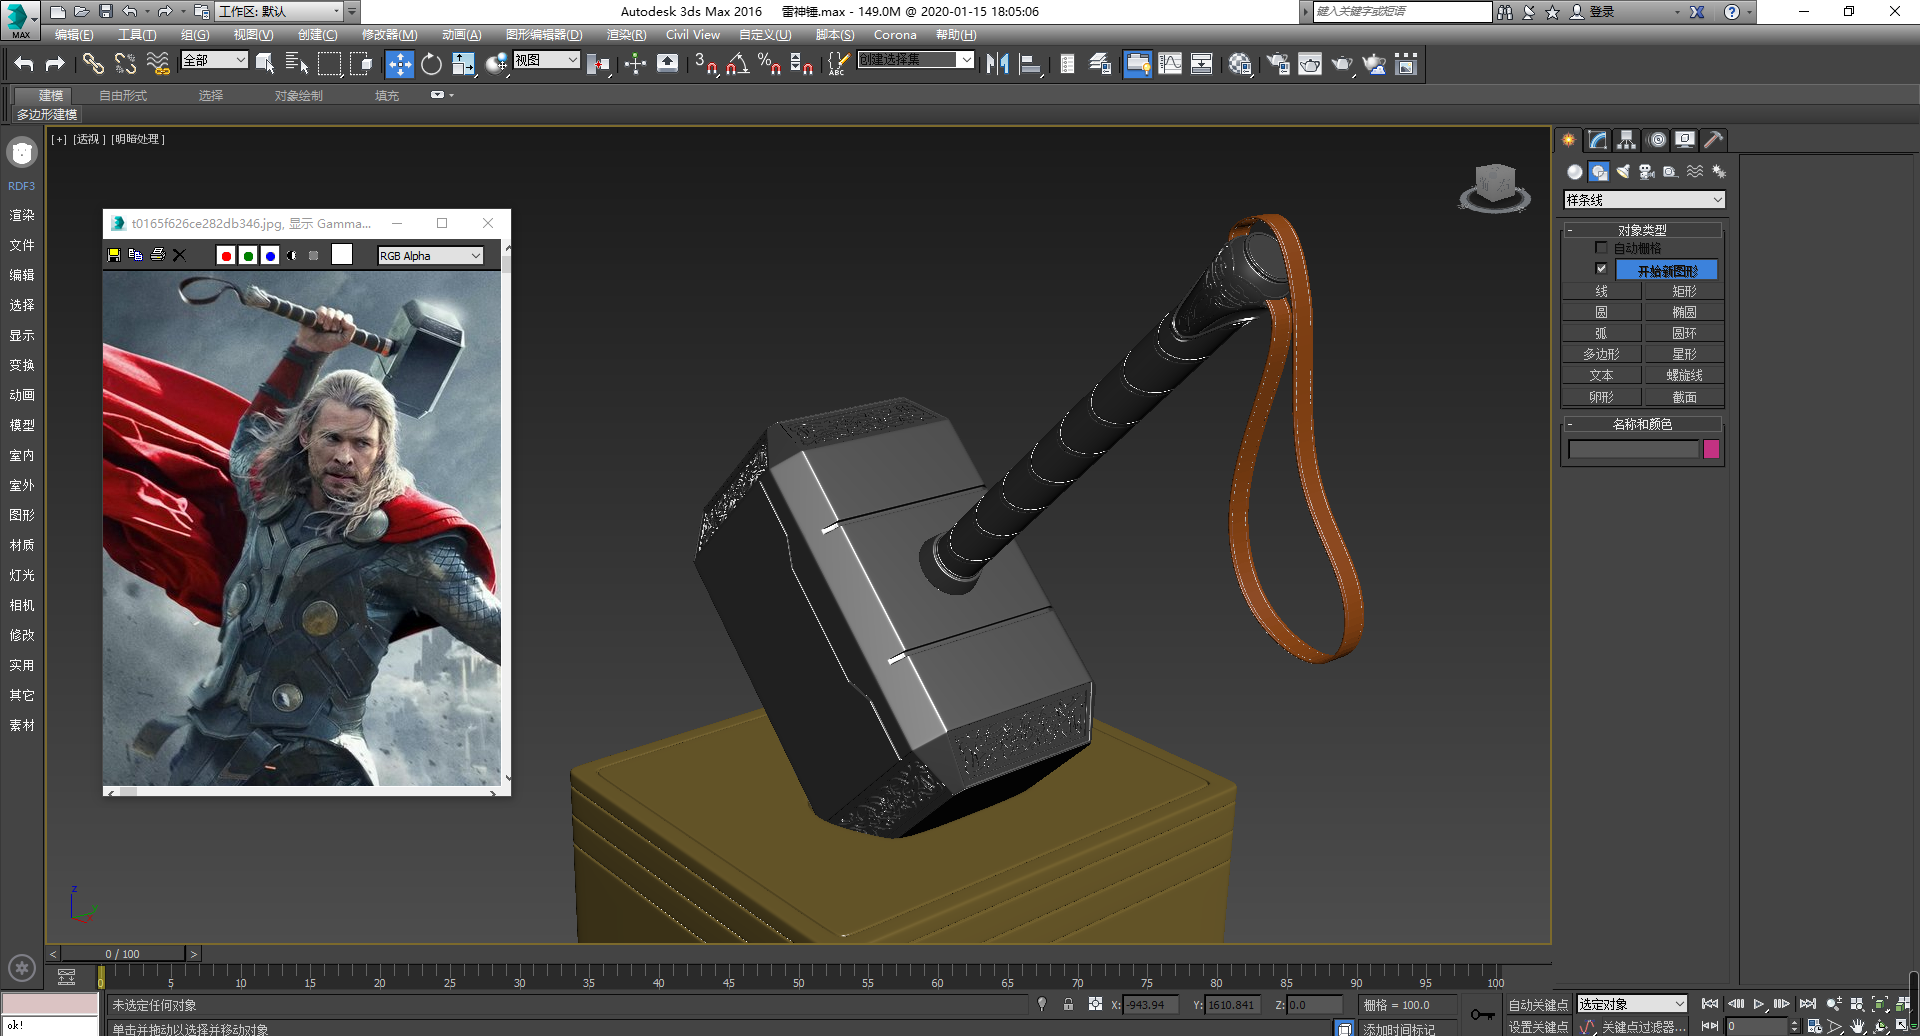Click the Redo arrow in main toolbar

tap(55, 64)
